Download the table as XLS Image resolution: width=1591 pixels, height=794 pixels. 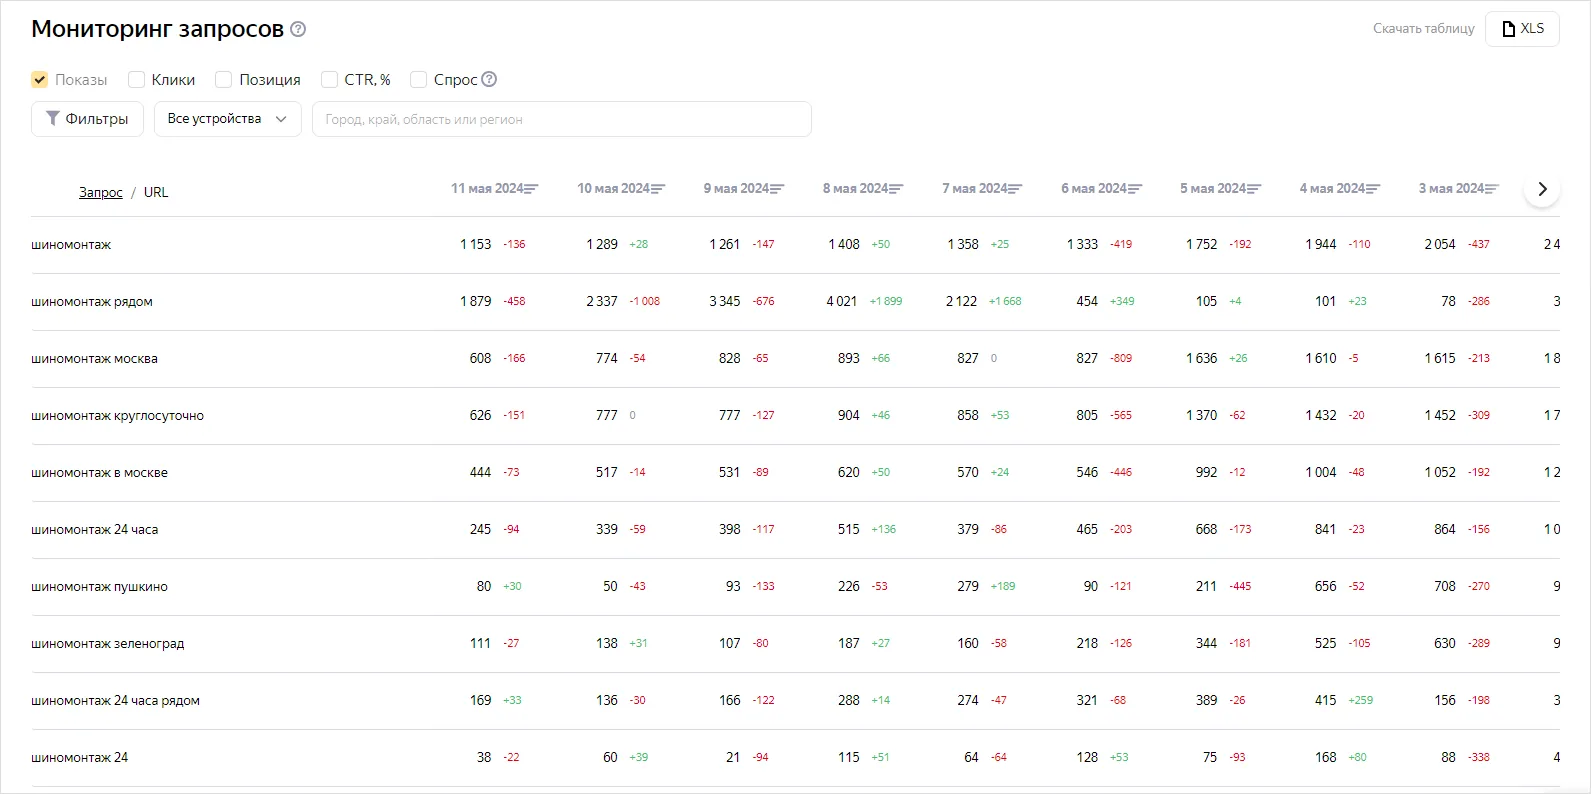click(x=1522, y=29)
